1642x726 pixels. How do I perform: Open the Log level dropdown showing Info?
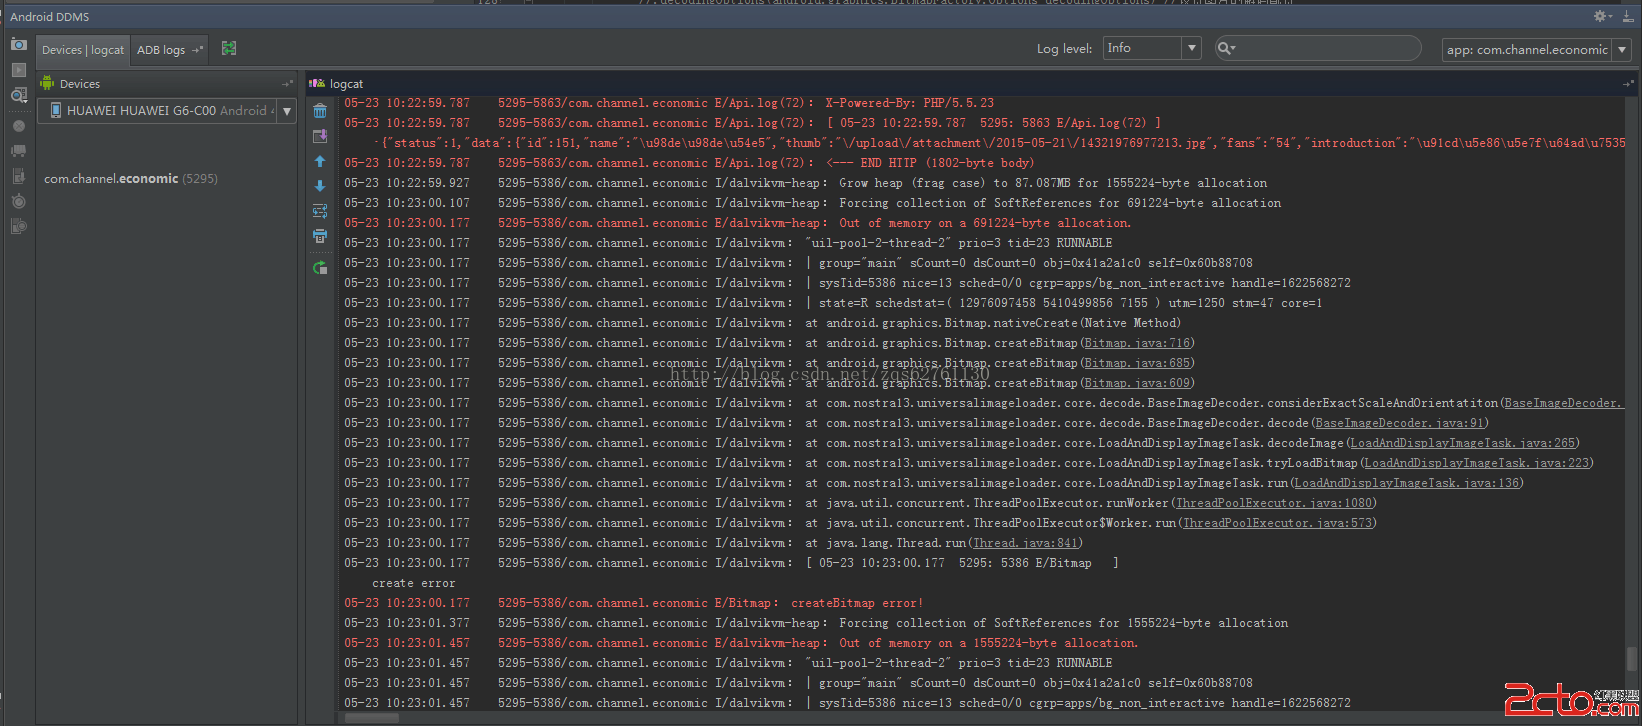pos(1150,48)
